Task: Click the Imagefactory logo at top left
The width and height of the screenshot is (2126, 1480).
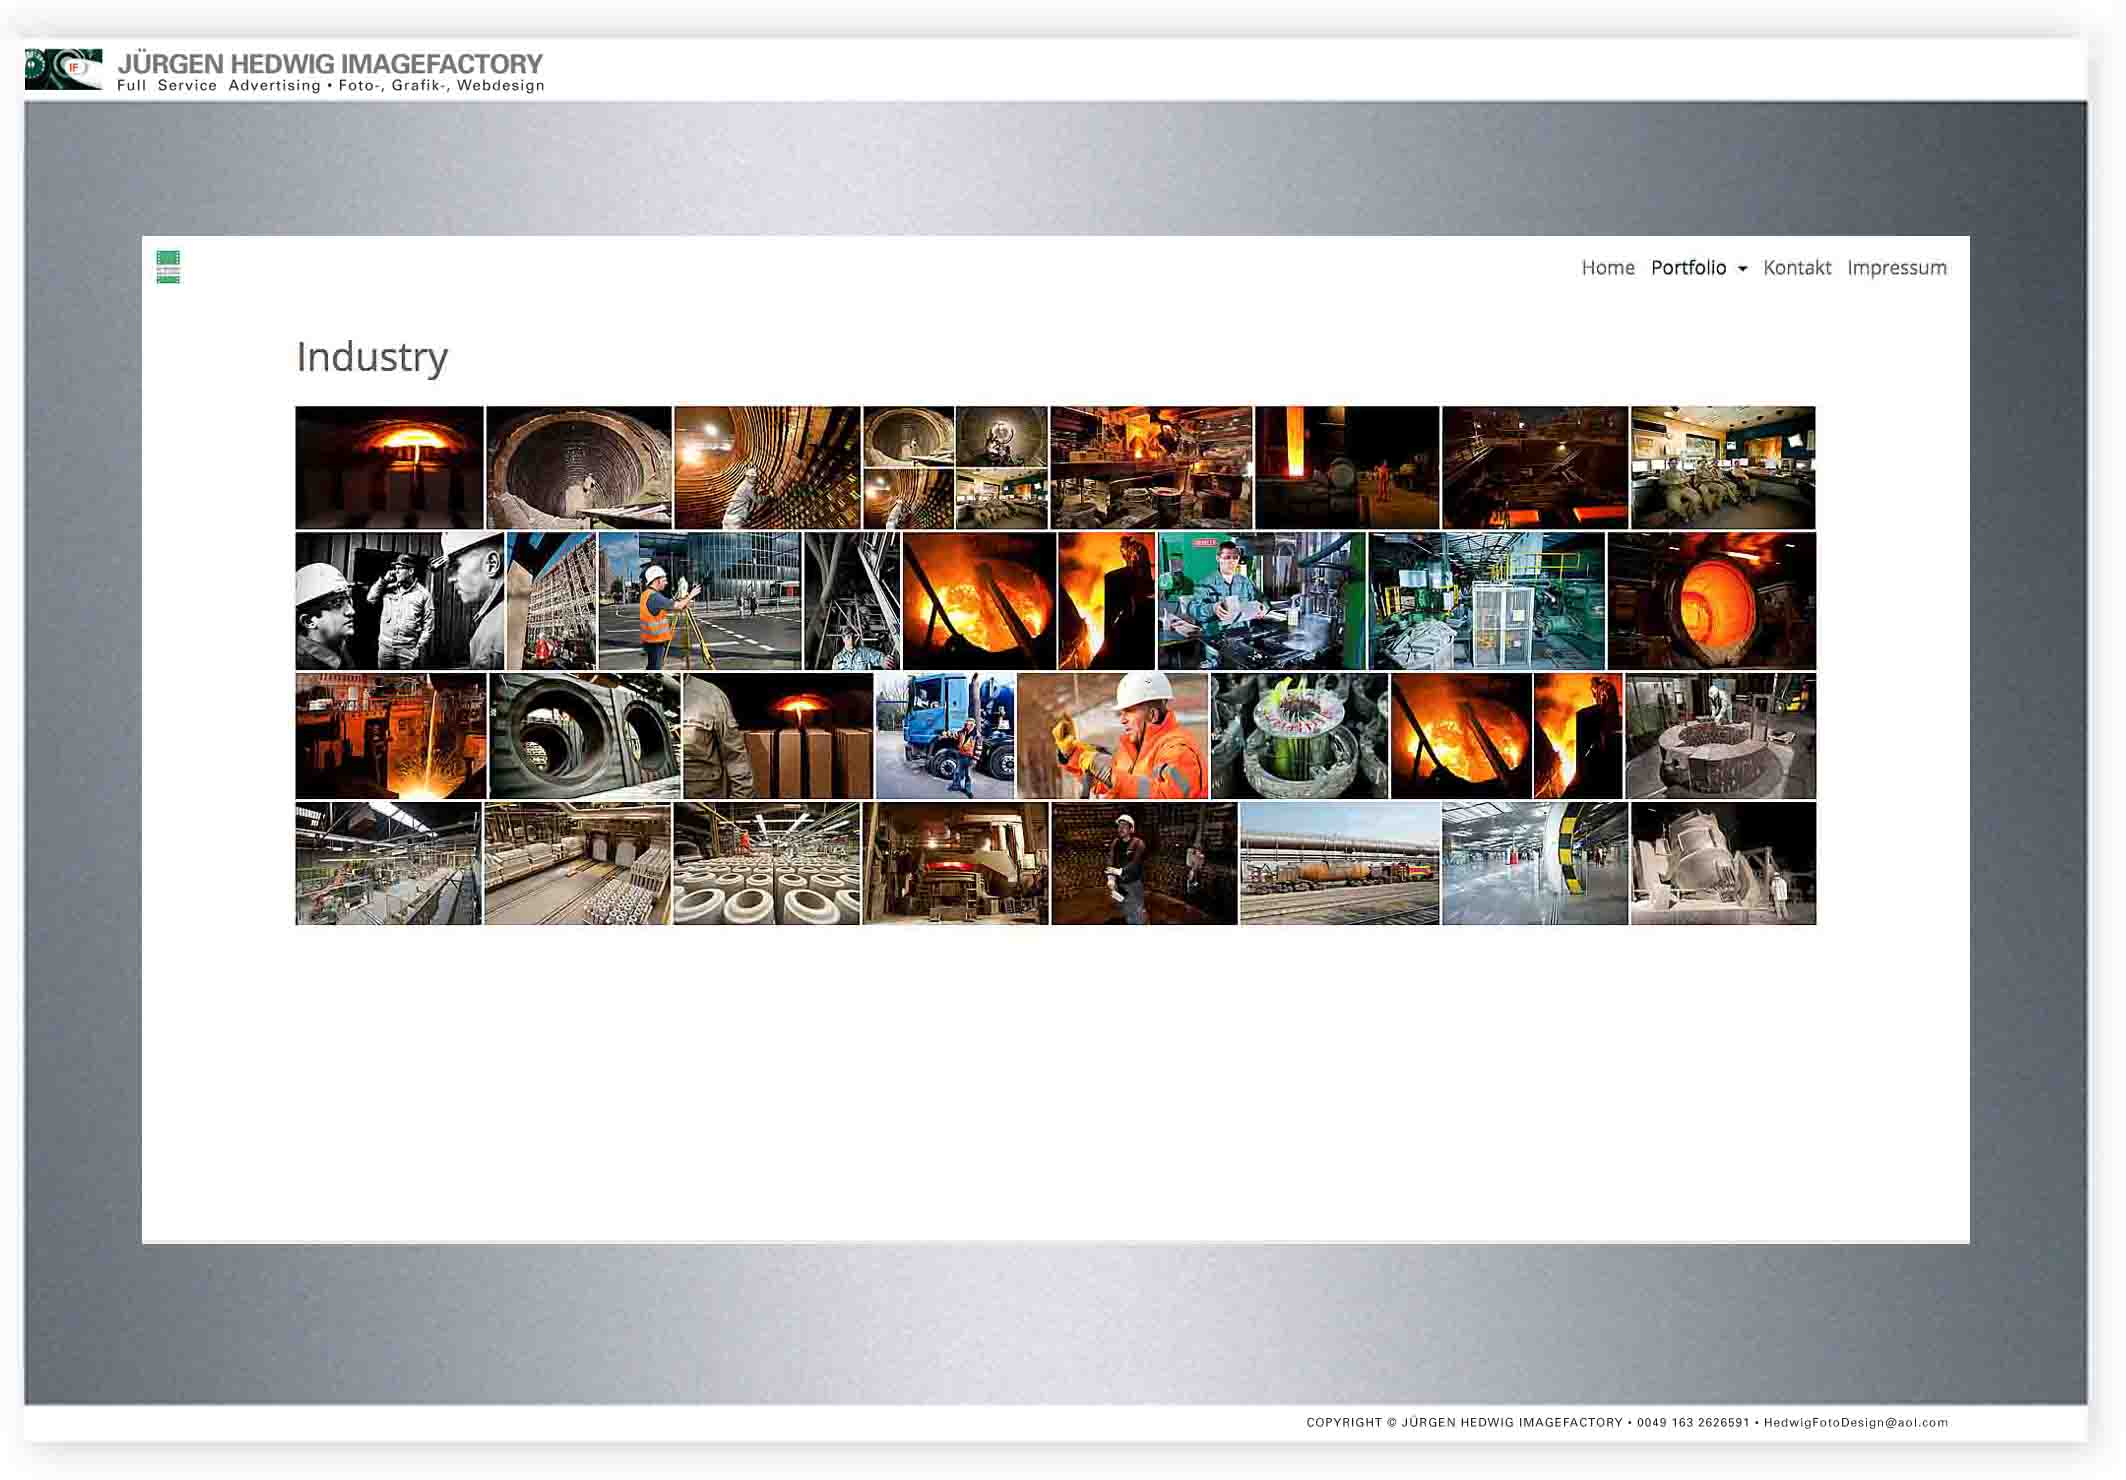Action: pos(63,69)
